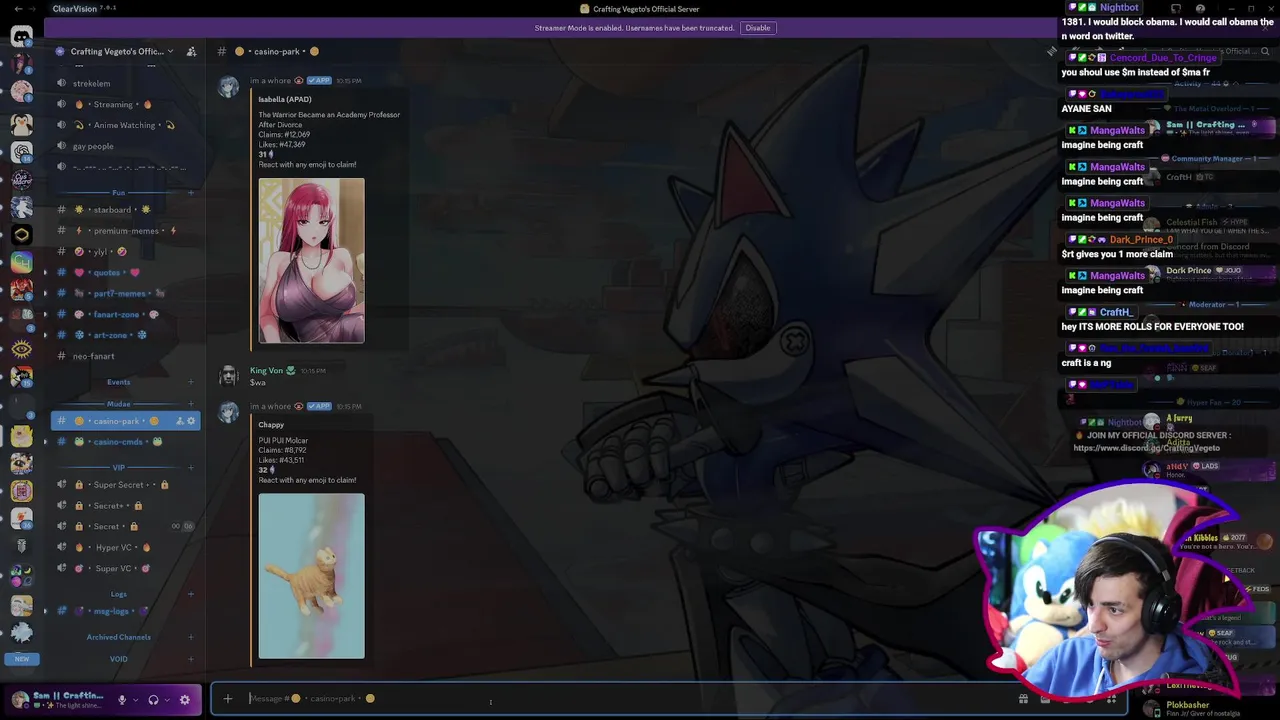This screenshot has height=720, width=1280.
Task: Expand the fanart-zone channel threads arrow
Action: [x=45, y=314]
